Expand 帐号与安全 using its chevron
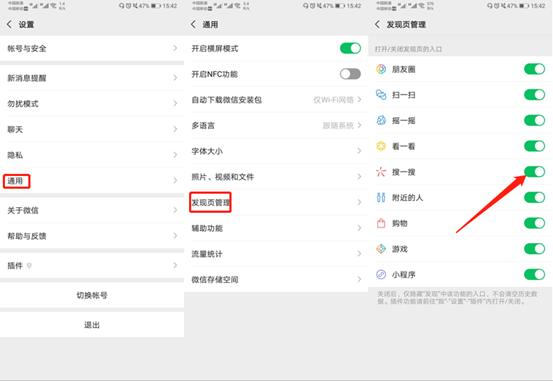 175,48
